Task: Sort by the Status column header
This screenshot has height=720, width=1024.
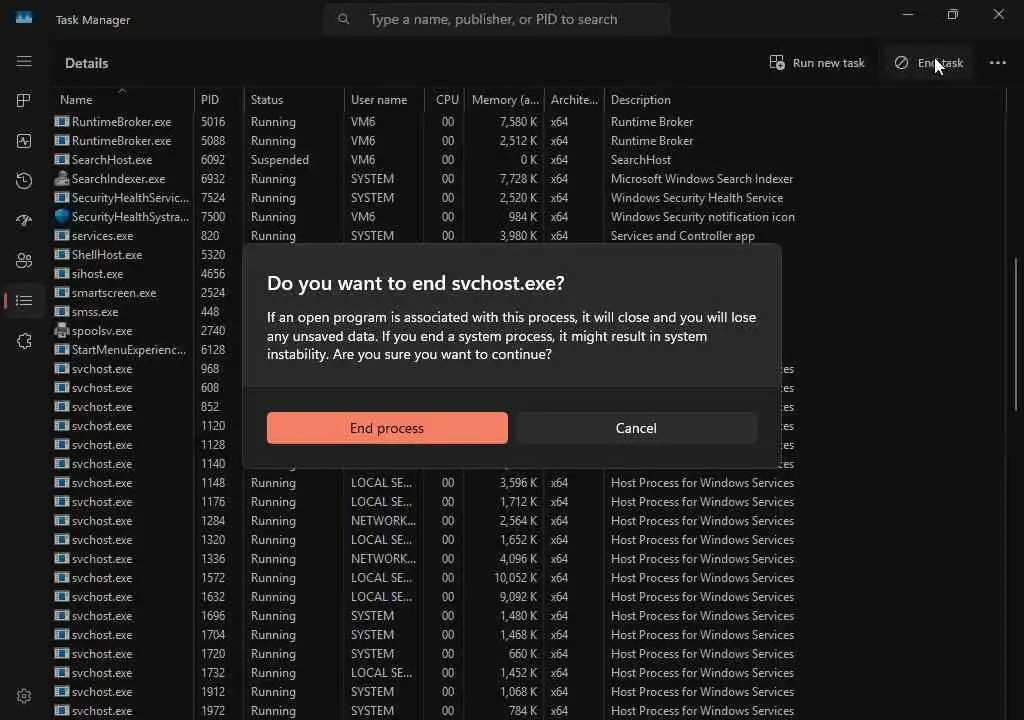Action: tap(294, 100)
